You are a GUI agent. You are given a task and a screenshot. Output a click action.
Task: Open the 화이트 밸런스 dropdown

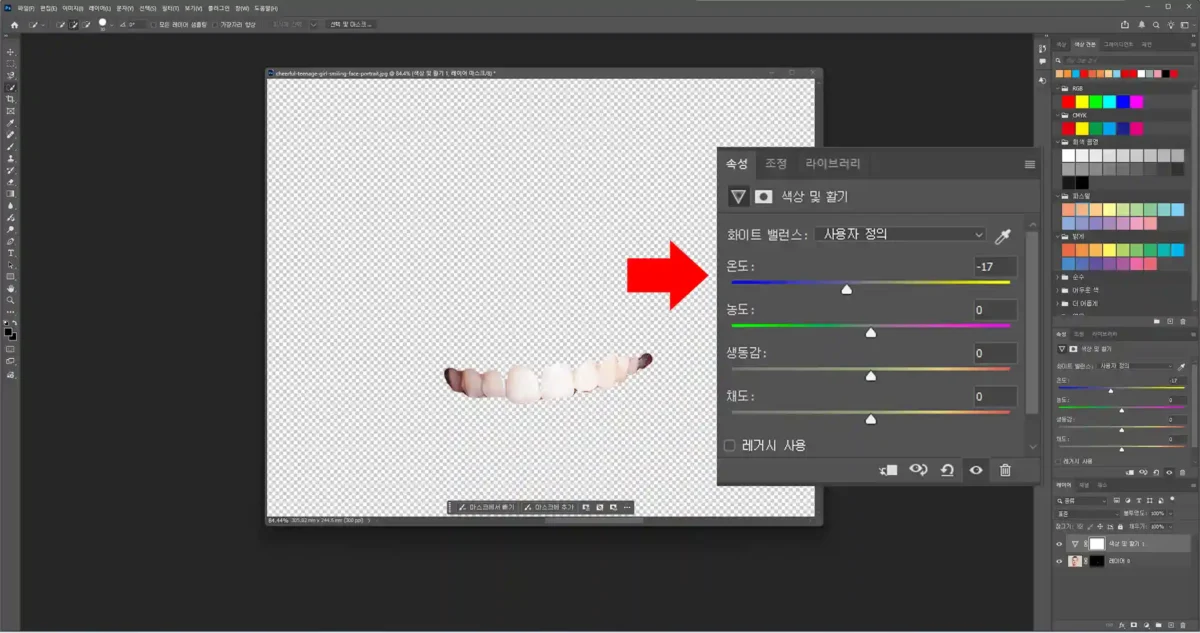click(x=900, y=233)
